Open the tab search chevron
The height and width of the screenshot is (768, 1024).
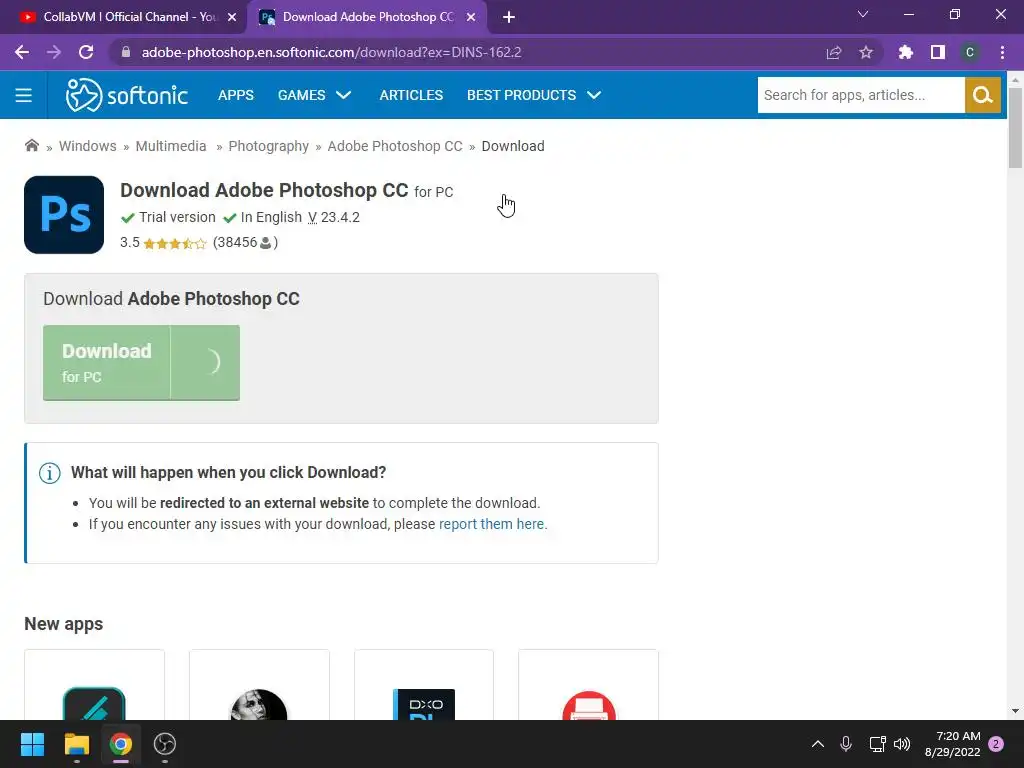[x=863, y=14]
